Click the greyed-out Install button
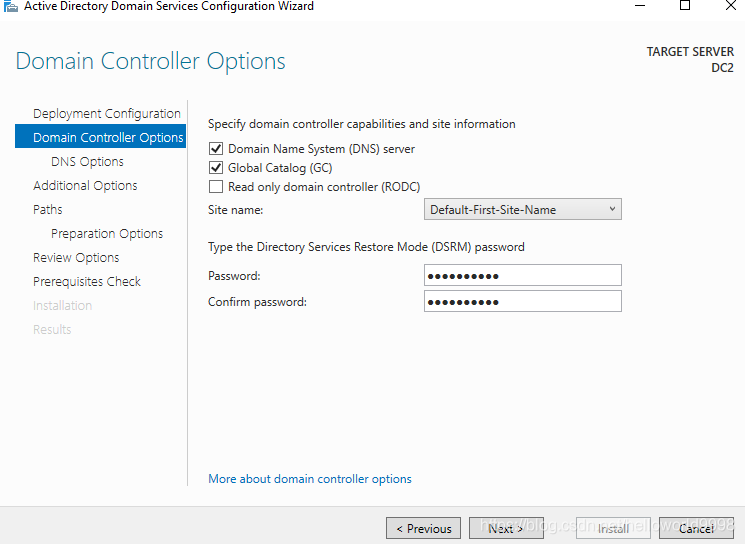This screenshot has width=745, height=544. 613,528
